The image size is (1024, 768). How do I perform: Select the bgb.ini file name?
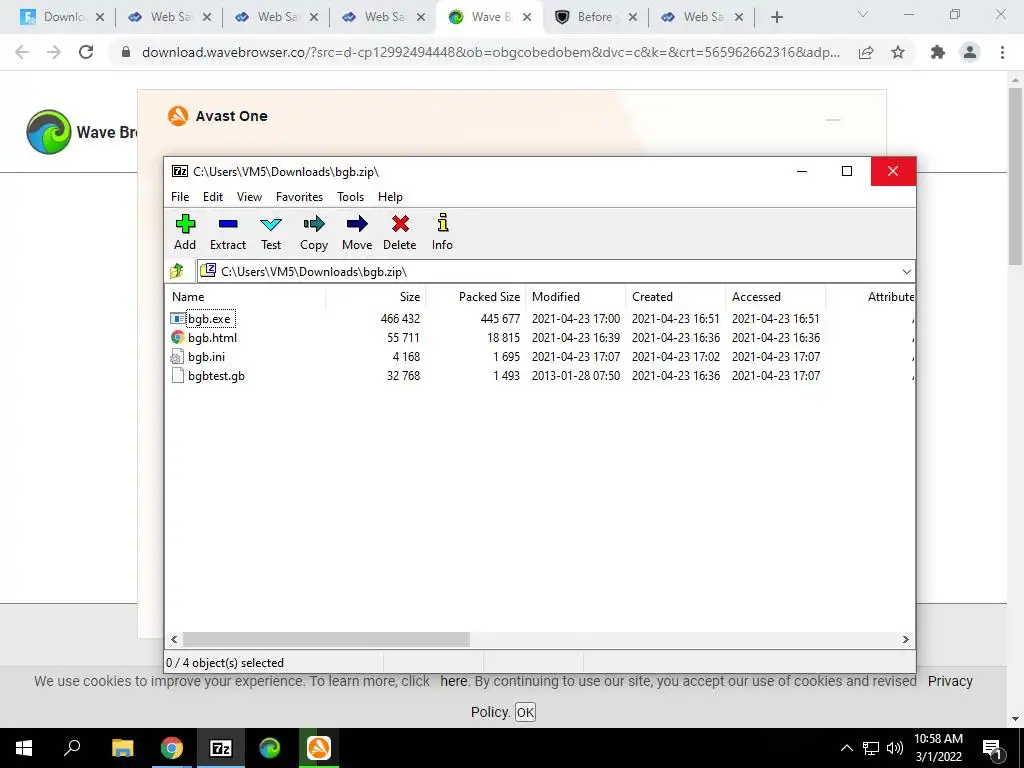(x=206, y=357)
